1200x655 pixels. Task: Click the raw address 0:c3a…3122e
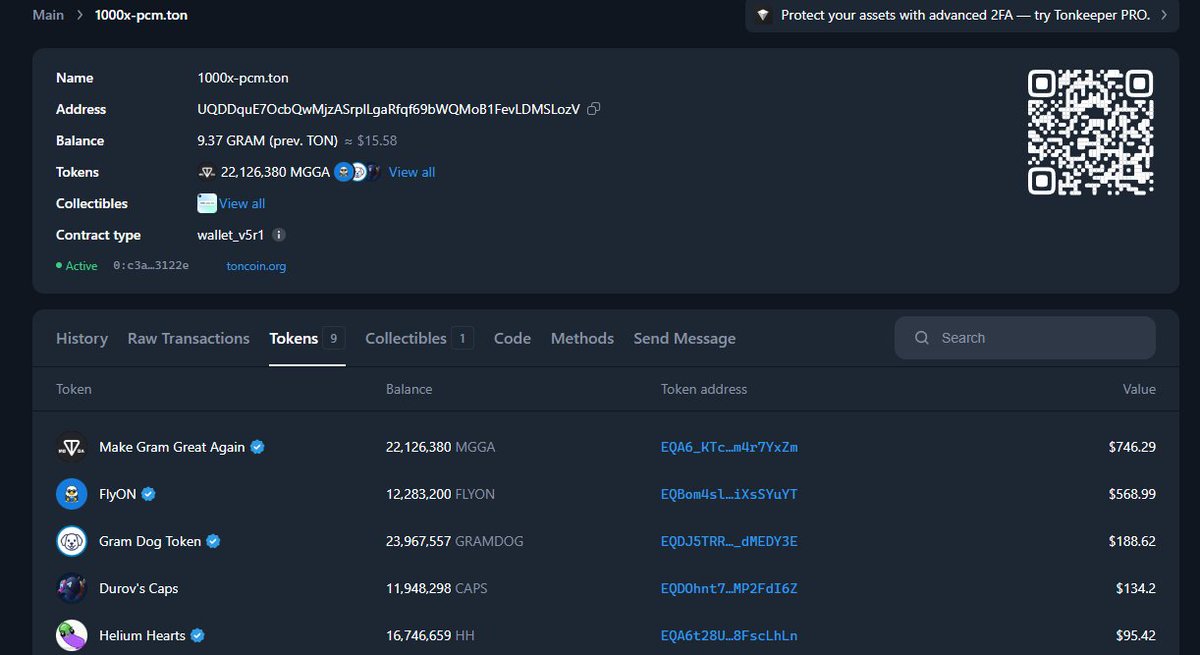tap(151, 267)
